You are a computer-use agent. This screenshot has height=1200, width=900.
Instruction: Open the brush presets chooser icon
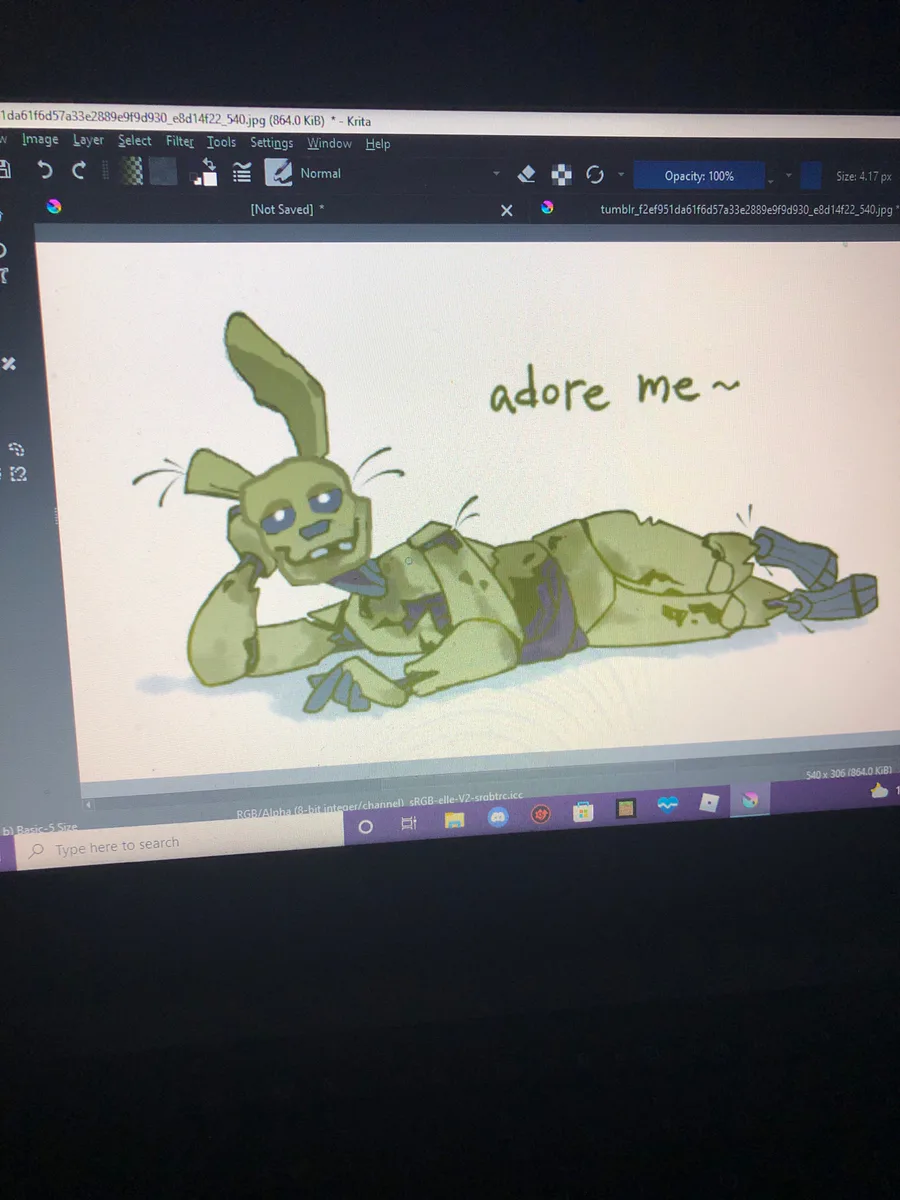[278, 173]
